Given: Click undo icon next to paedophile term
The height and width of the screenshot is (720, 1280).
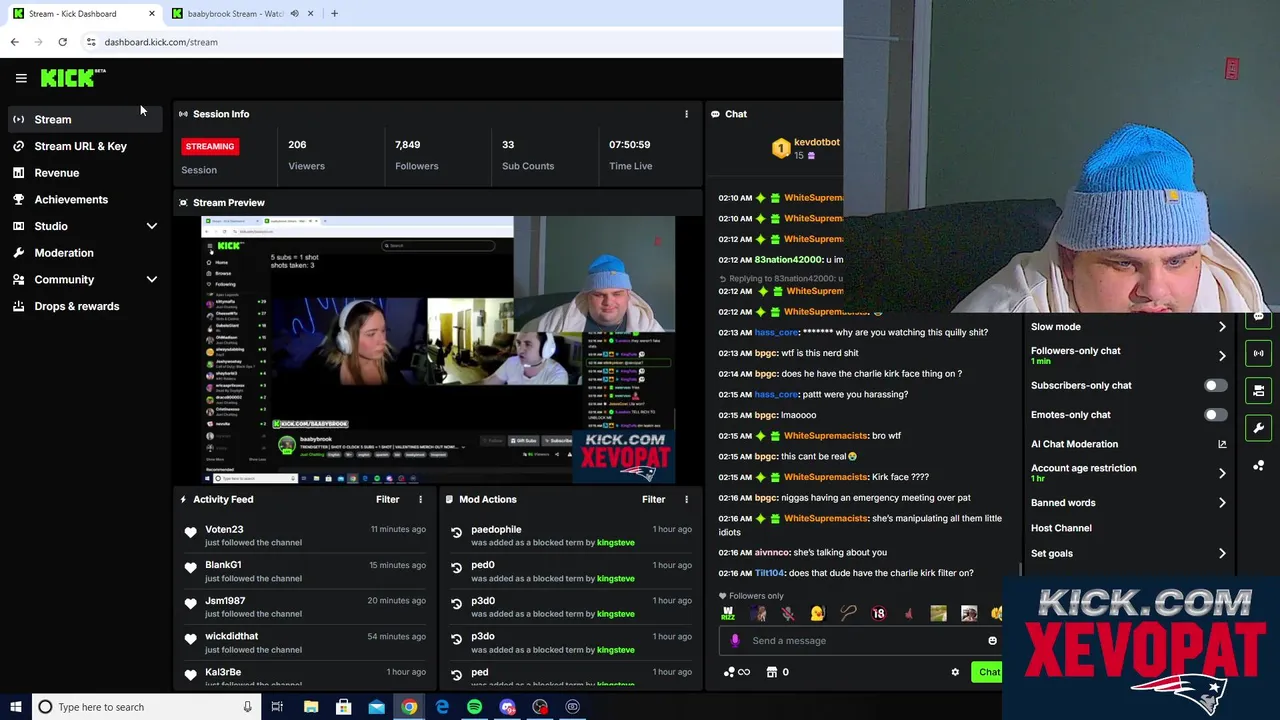Looking at the screenshot, I should [457, 534].
